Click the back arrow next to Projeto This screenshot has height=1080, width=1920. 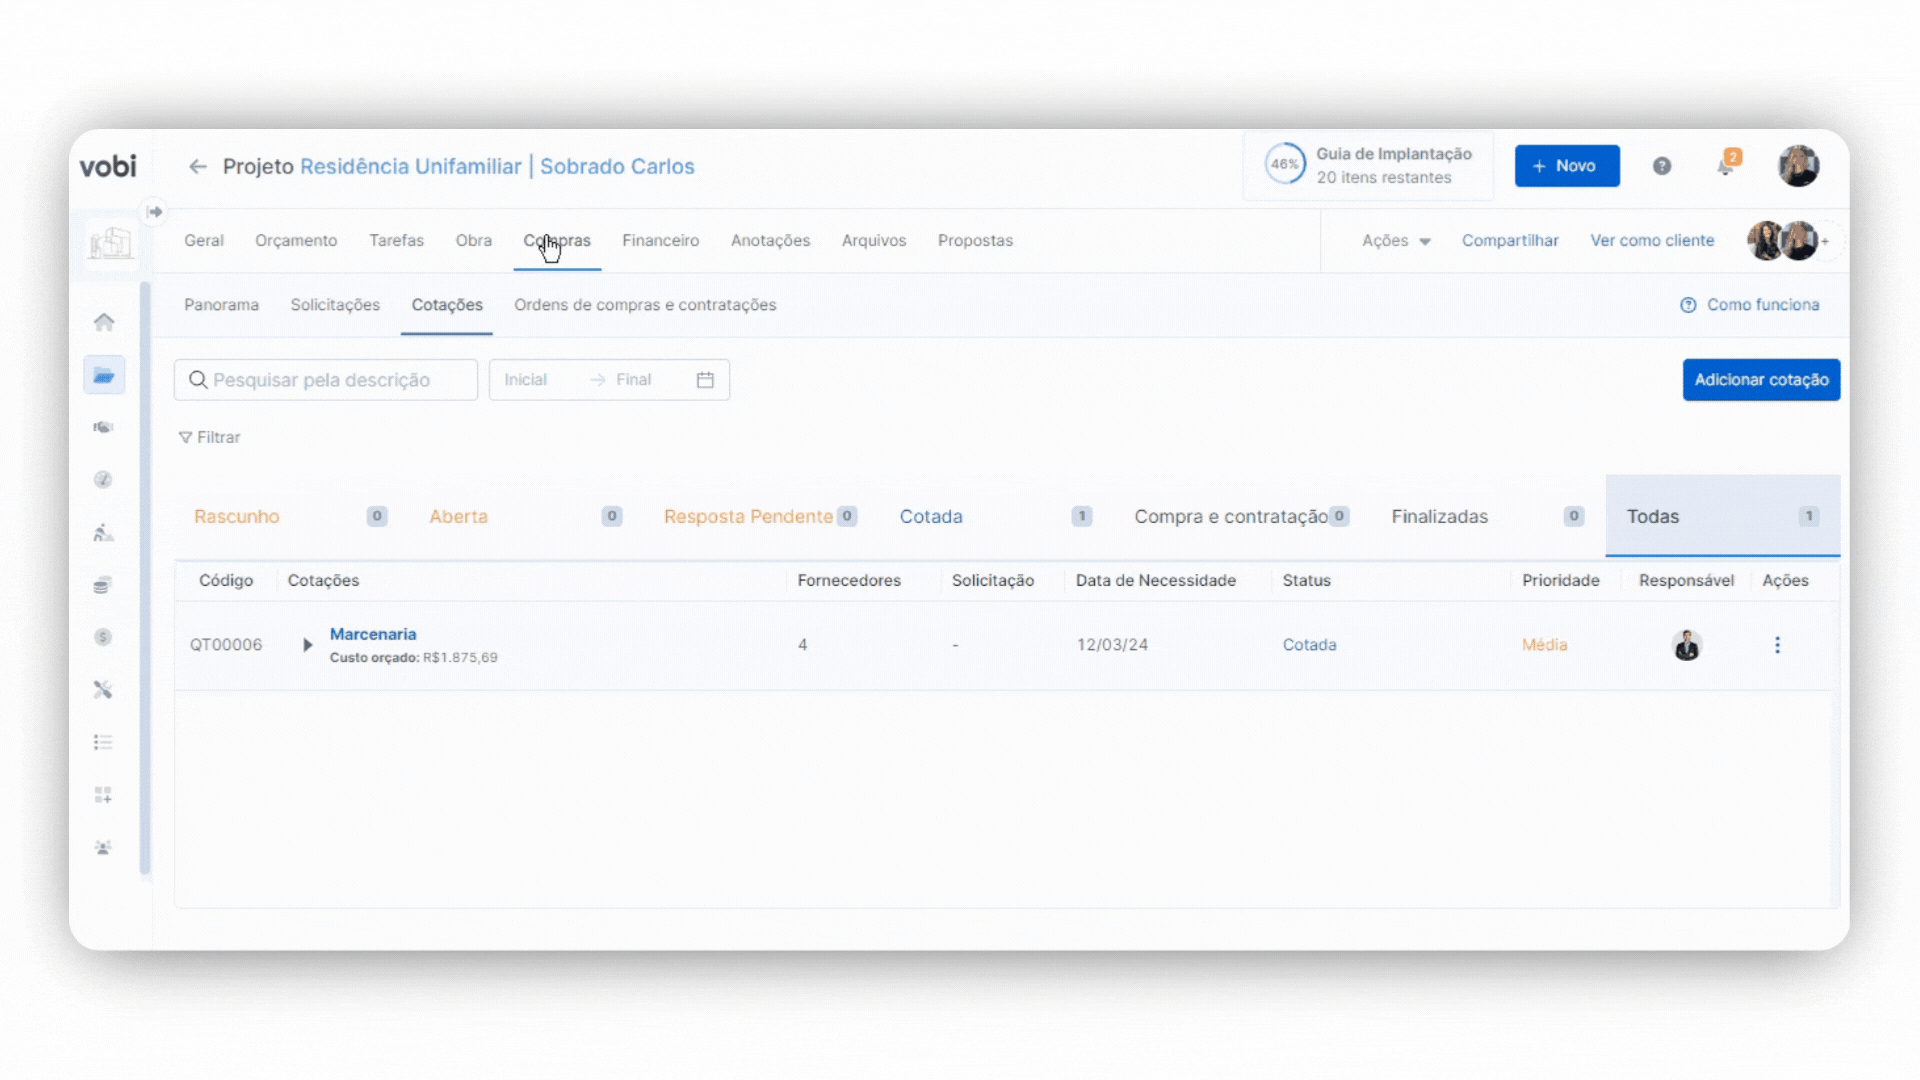click(198, 166)
